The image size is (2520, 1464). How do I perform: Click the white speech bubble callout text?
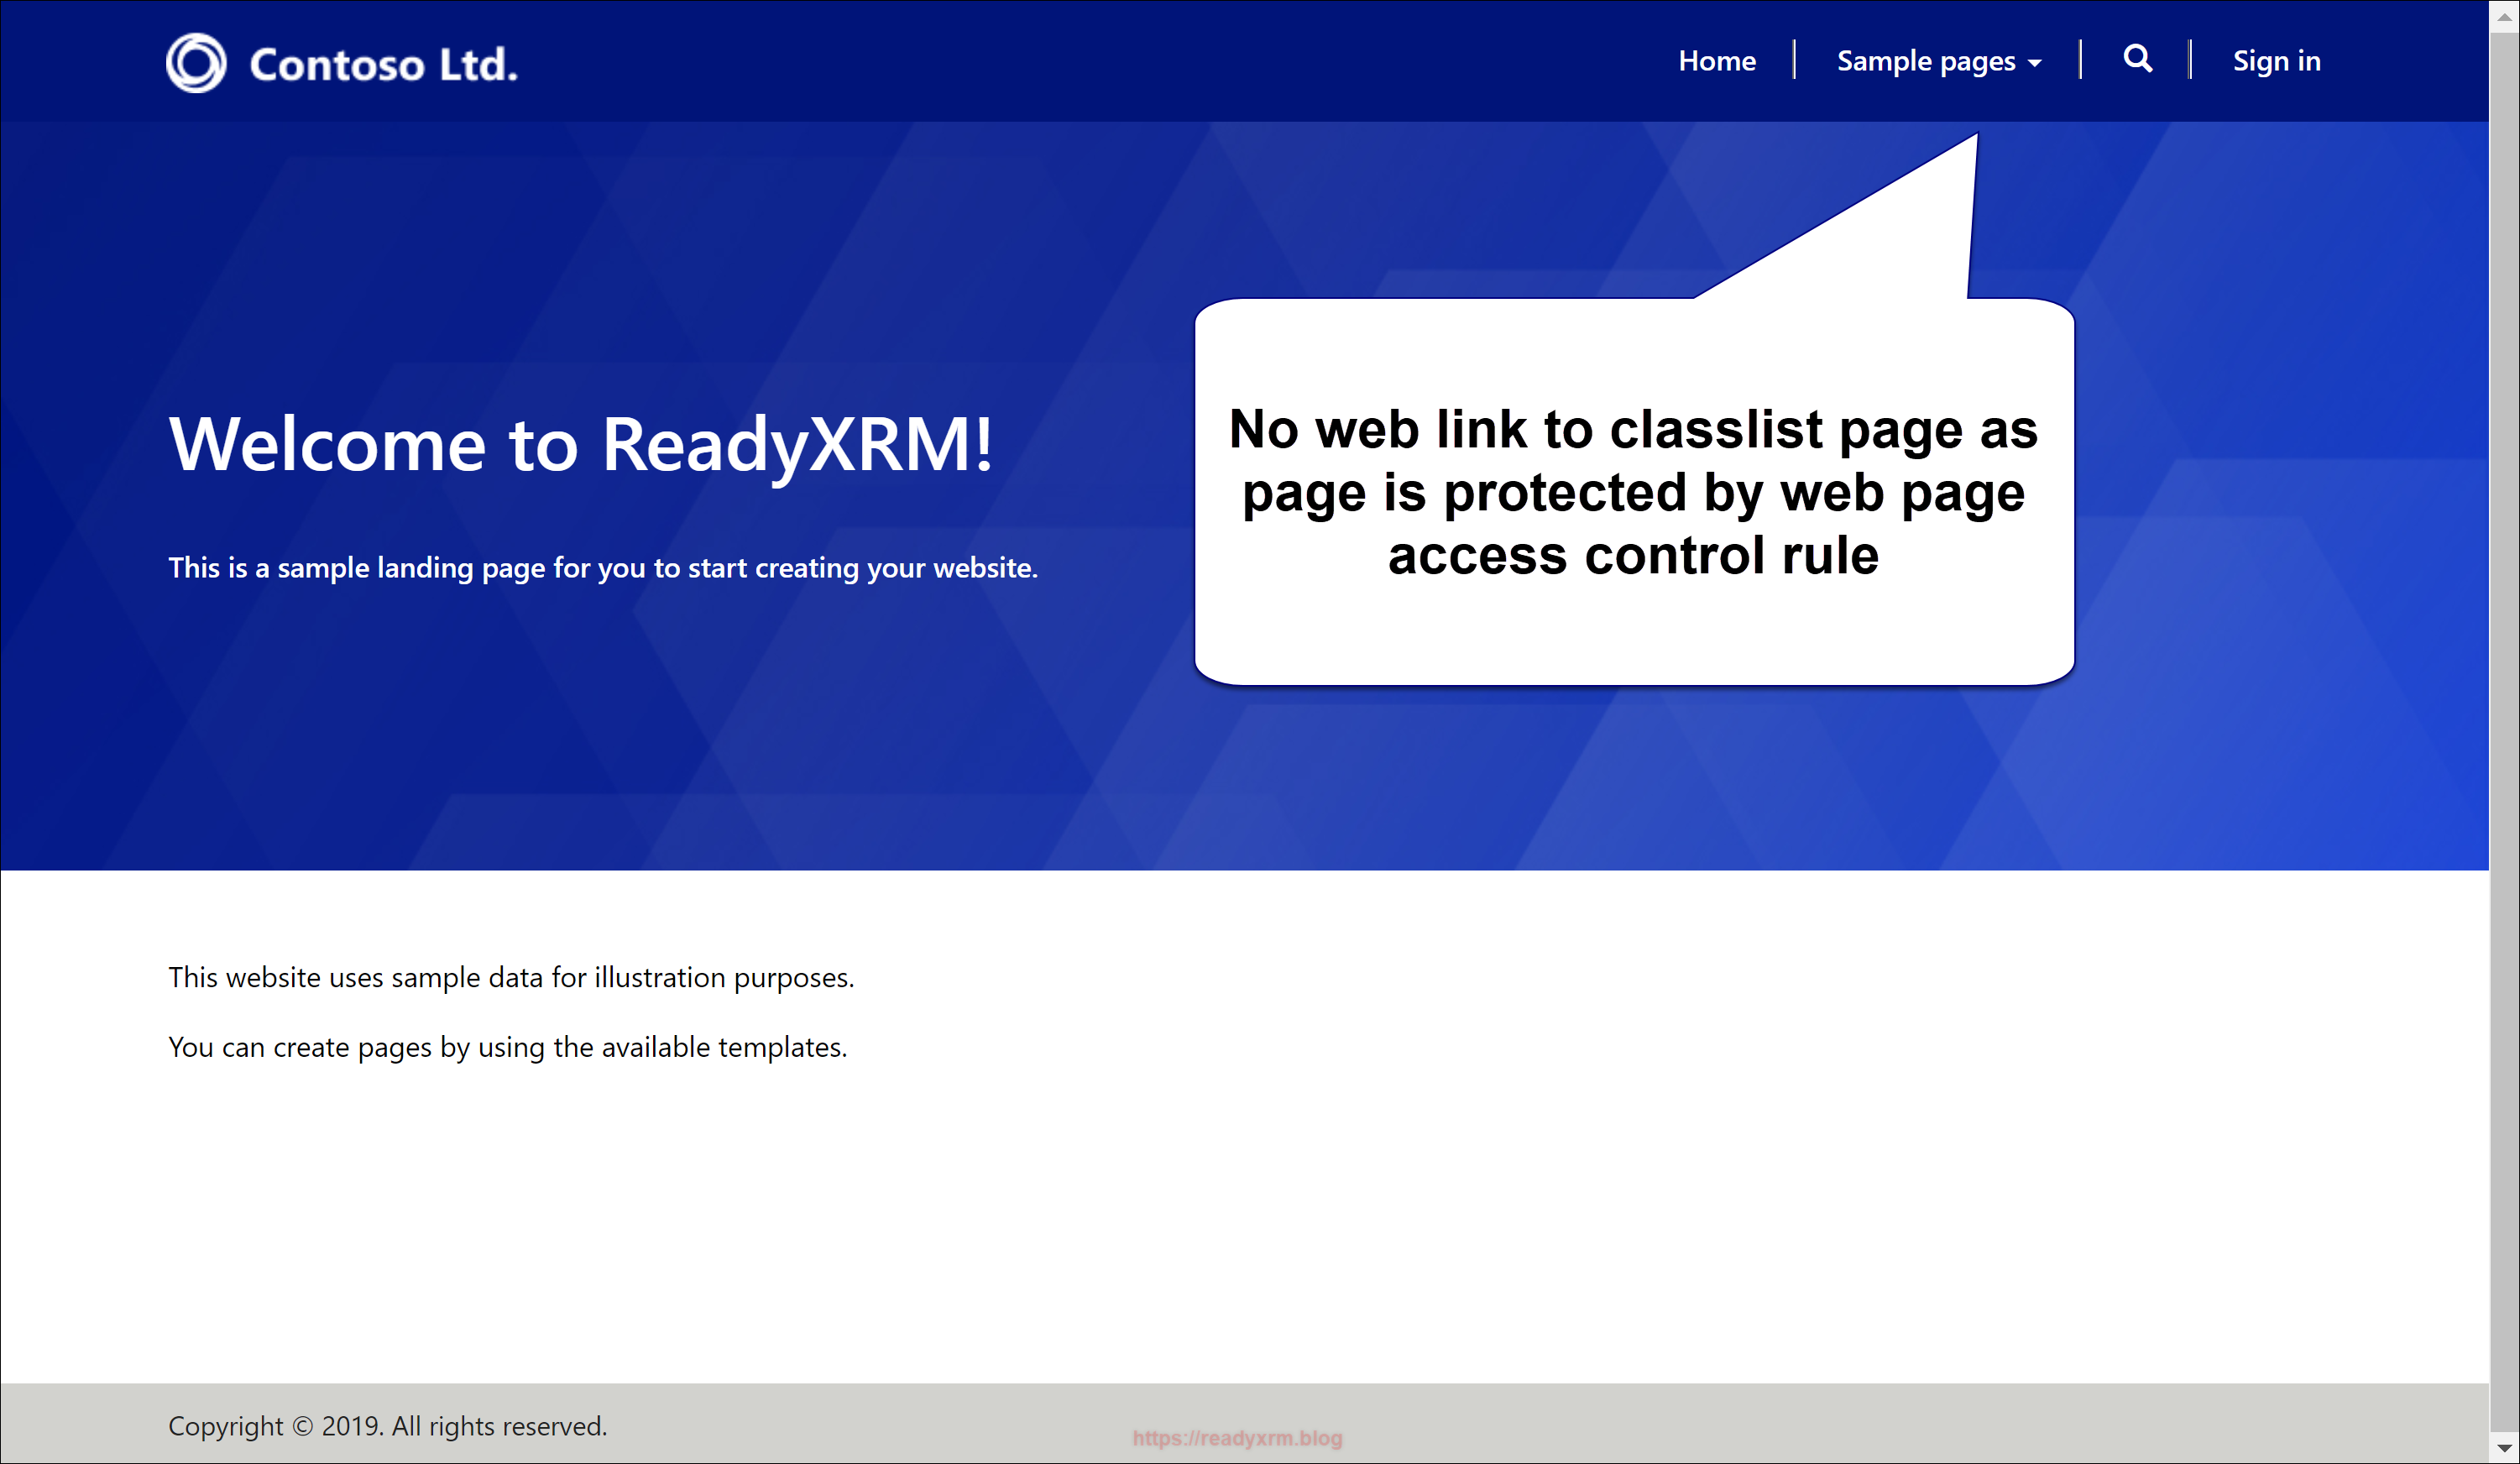click(1633, 491)
